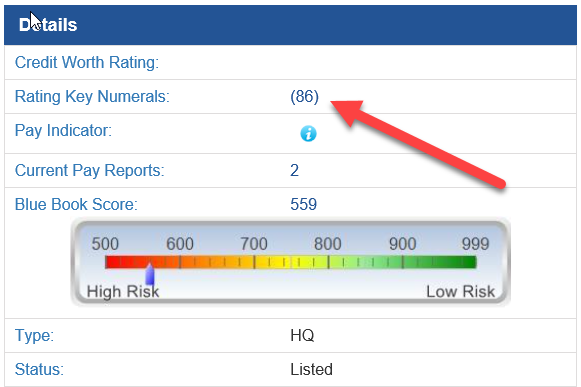Click the Listed status value
The height and width of the screenshot is (387, 581).
[312, 370]
